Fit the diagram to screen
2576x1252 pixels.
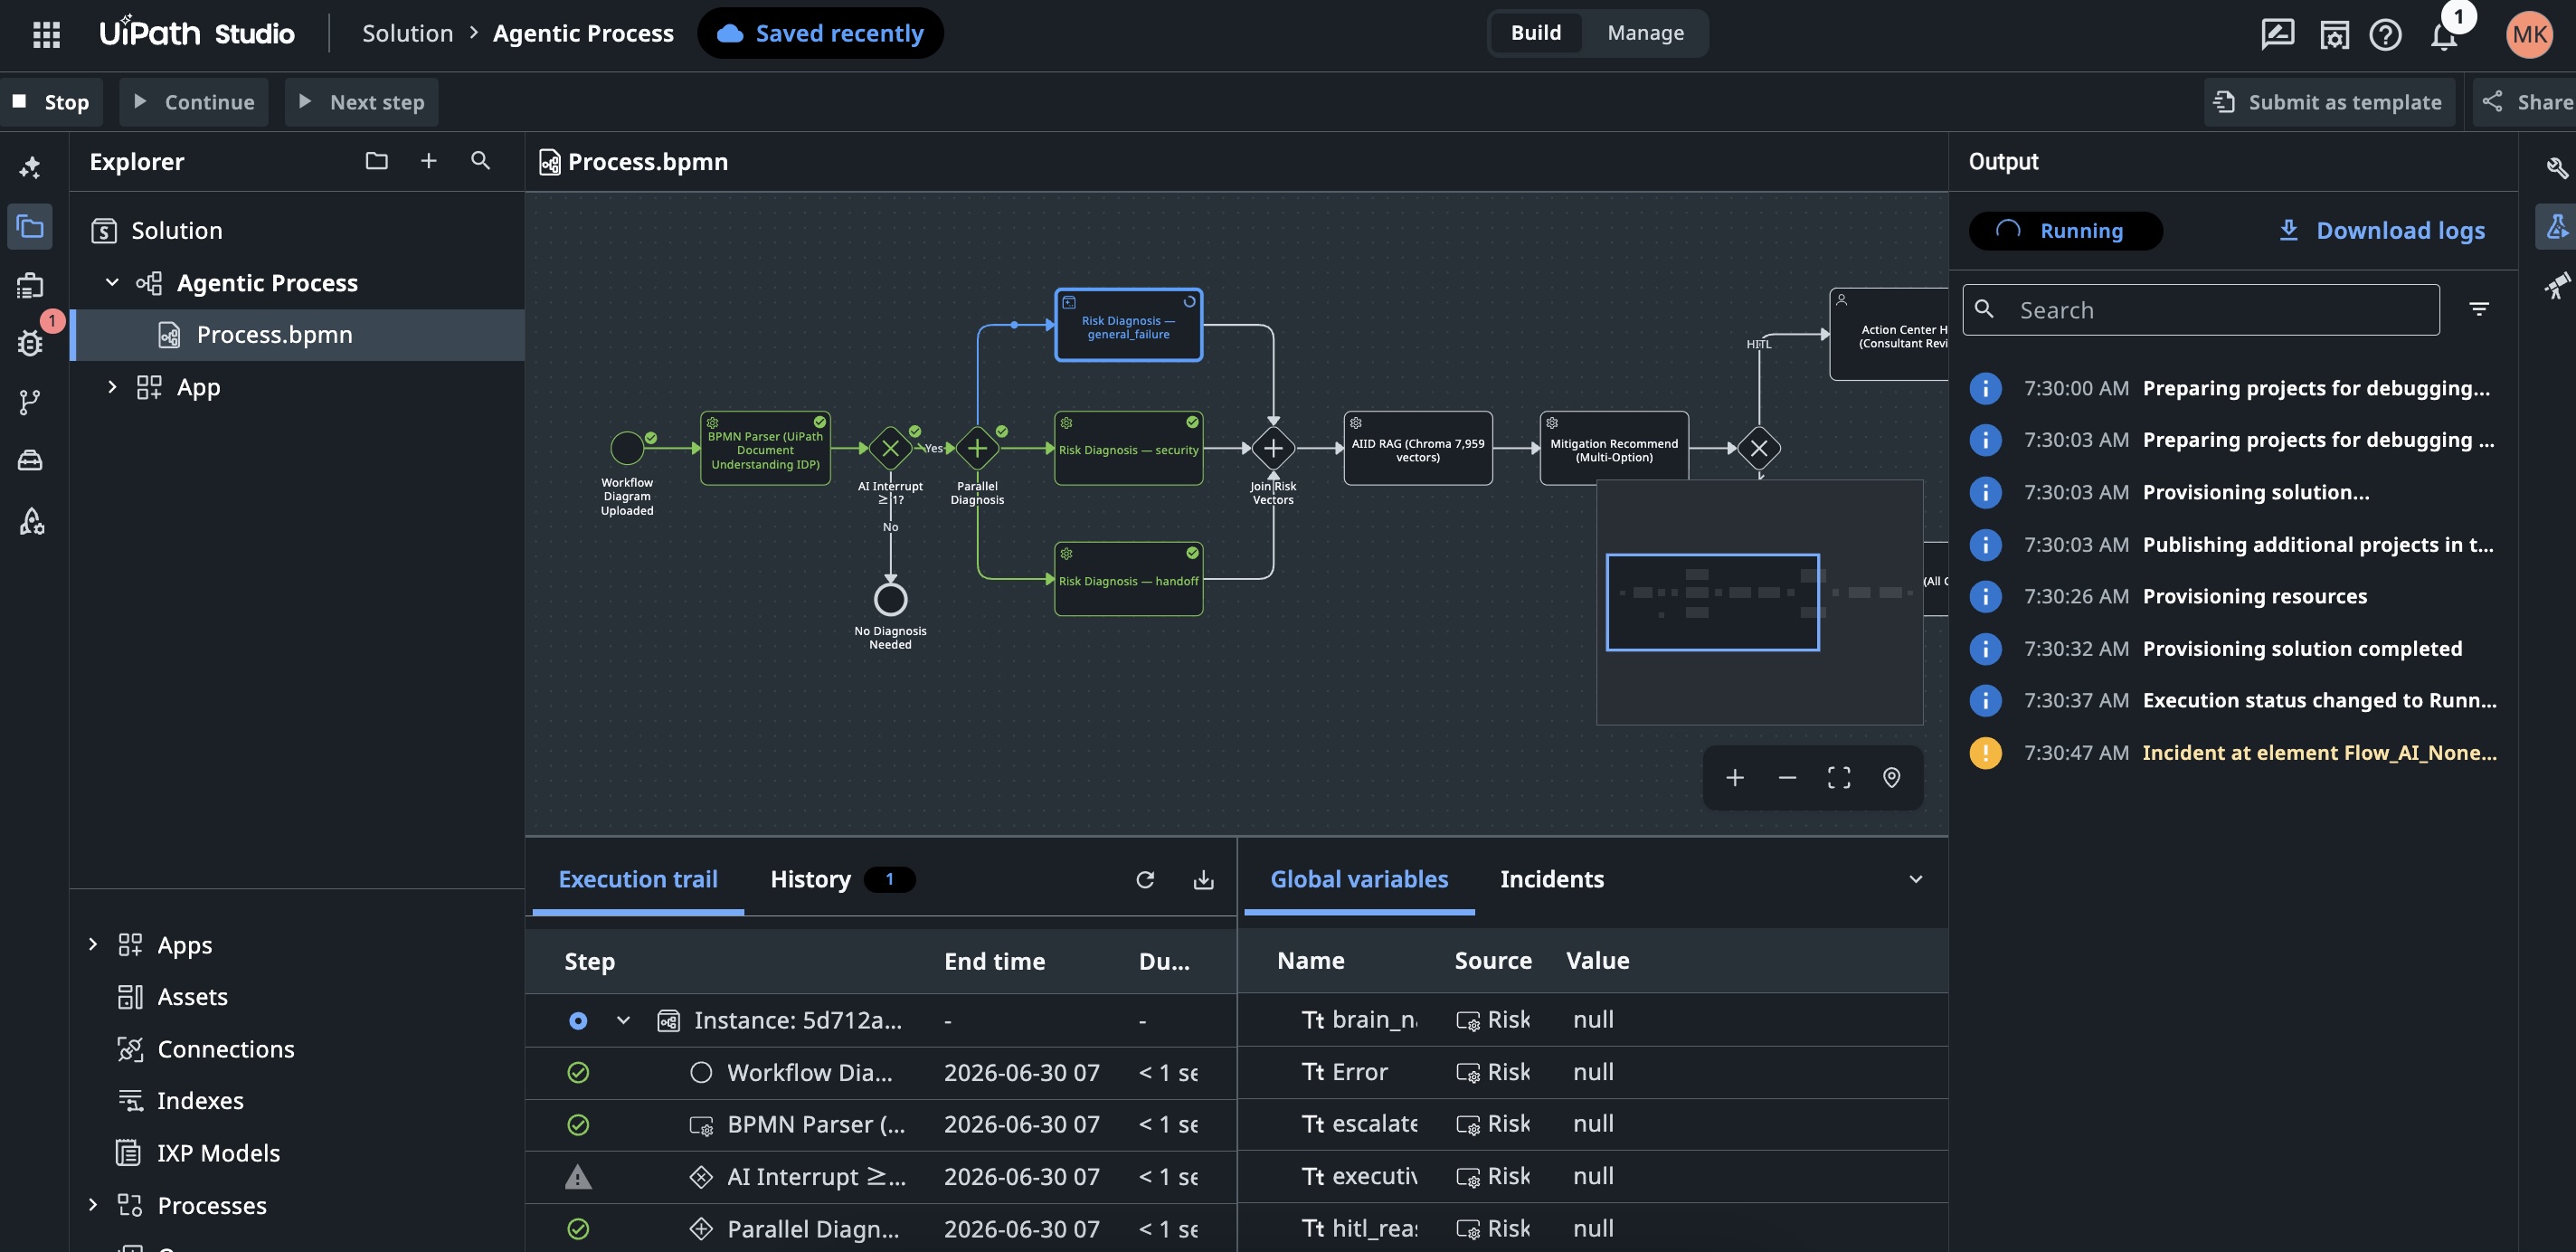coord(1839,777)
